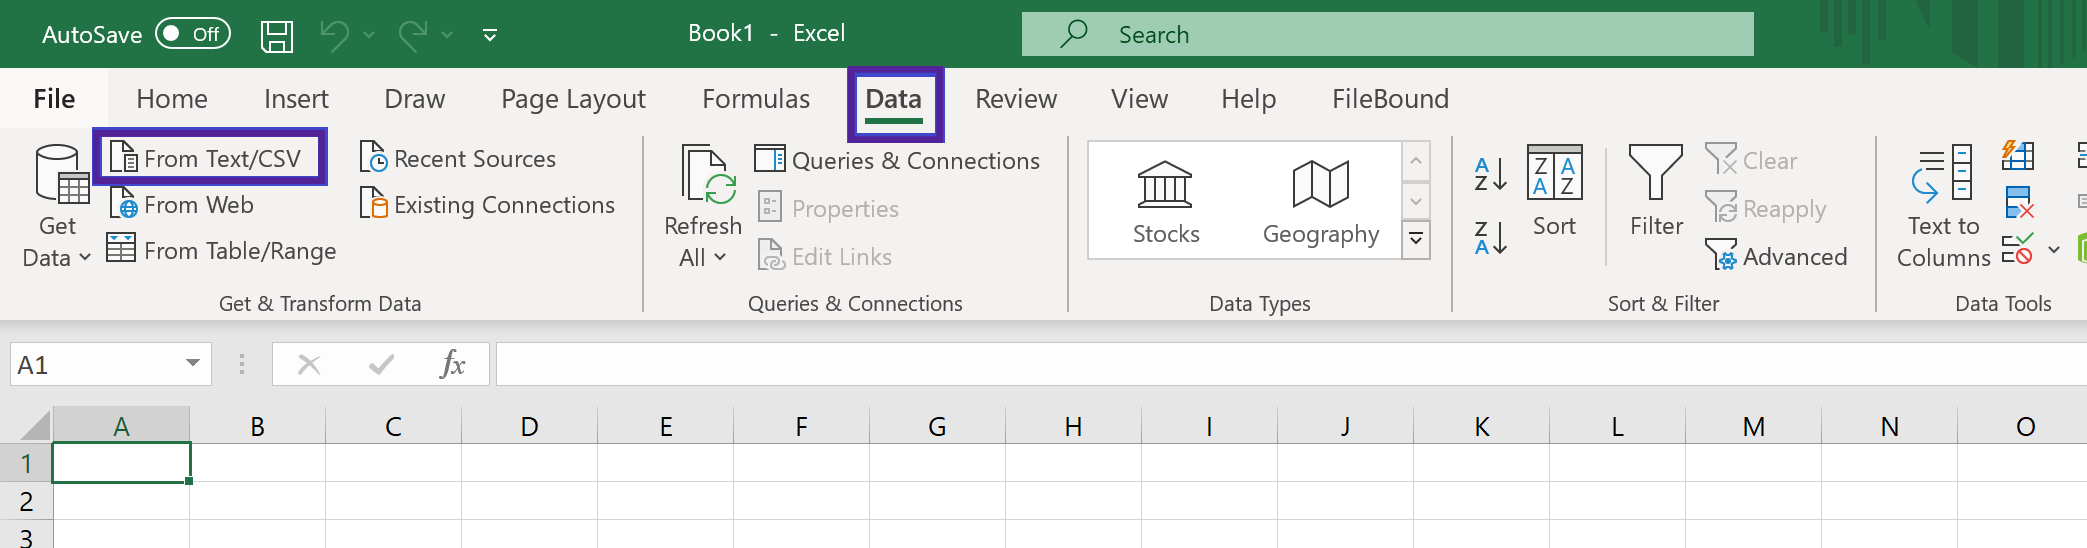Click the Data Validation icon
This screenshot has width=2087, height=548.
(x=2018, y=248)
